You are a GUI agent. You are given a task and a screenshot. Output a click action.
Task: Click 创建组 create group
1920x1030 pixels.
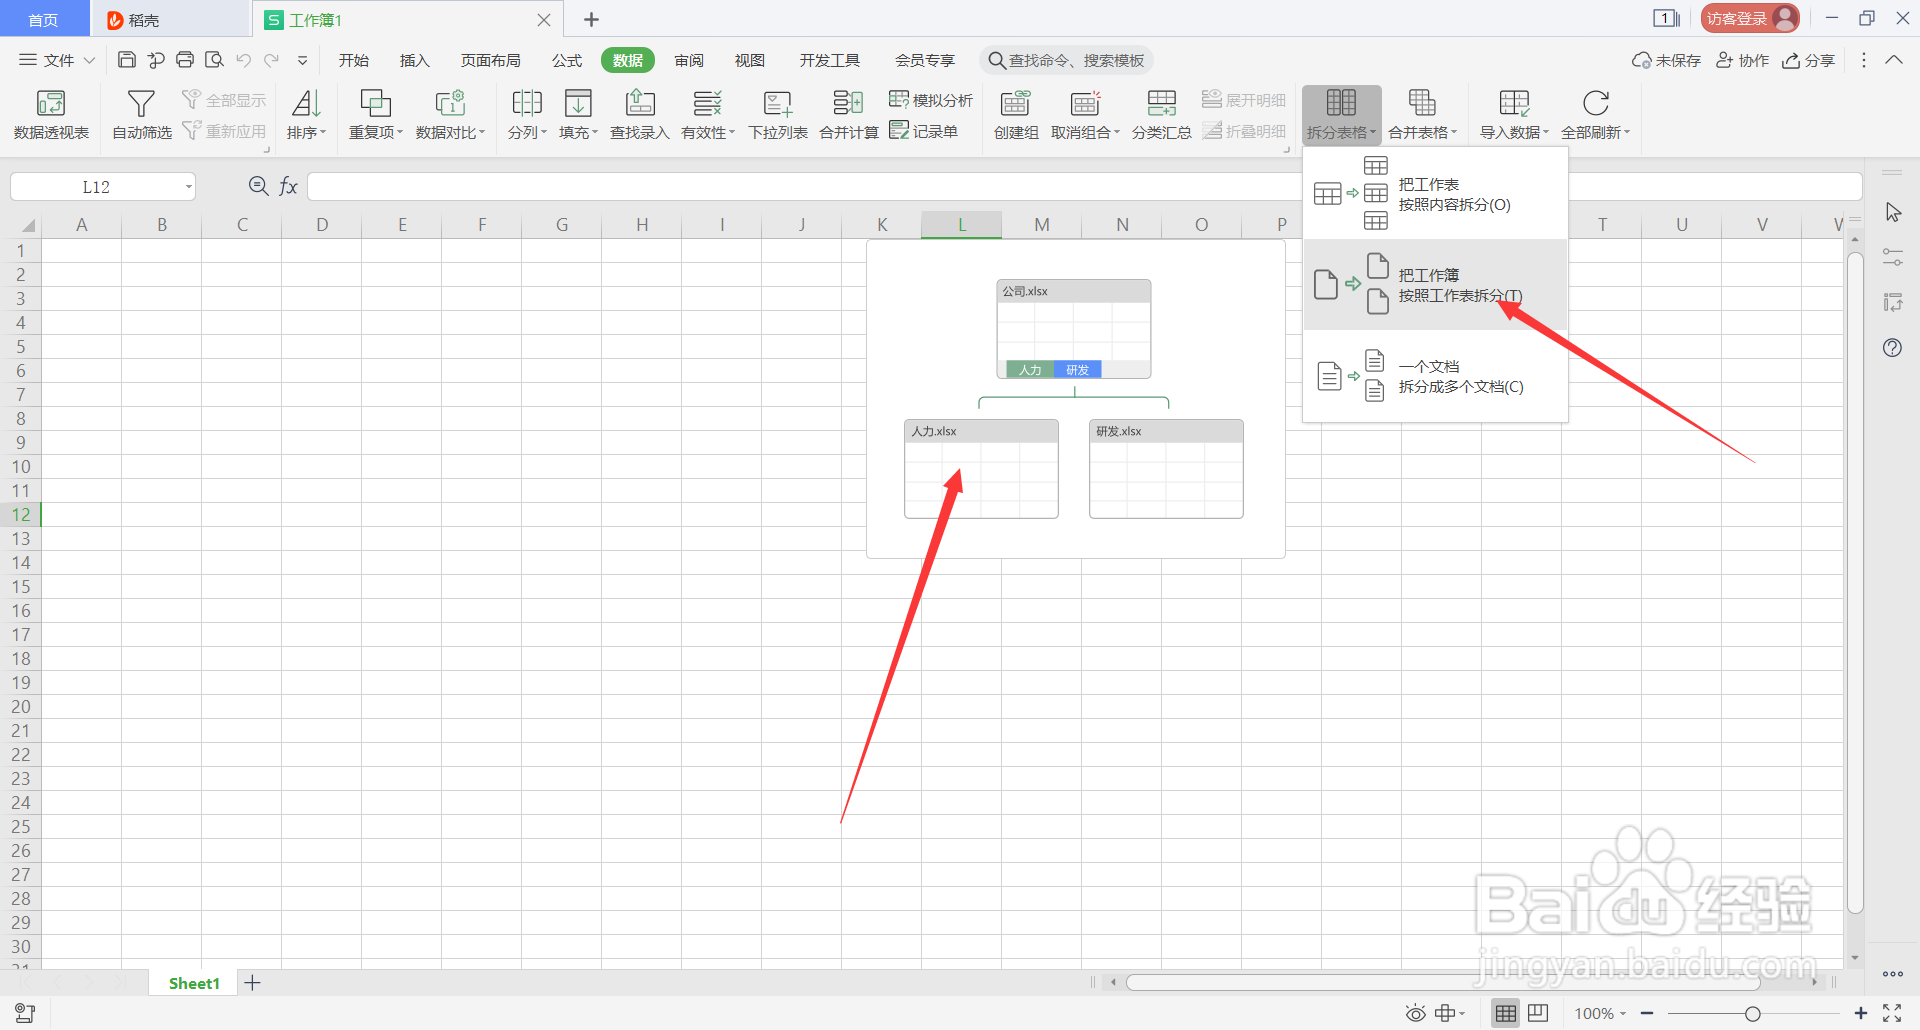pyautogui.click(x=1016, y=115)
